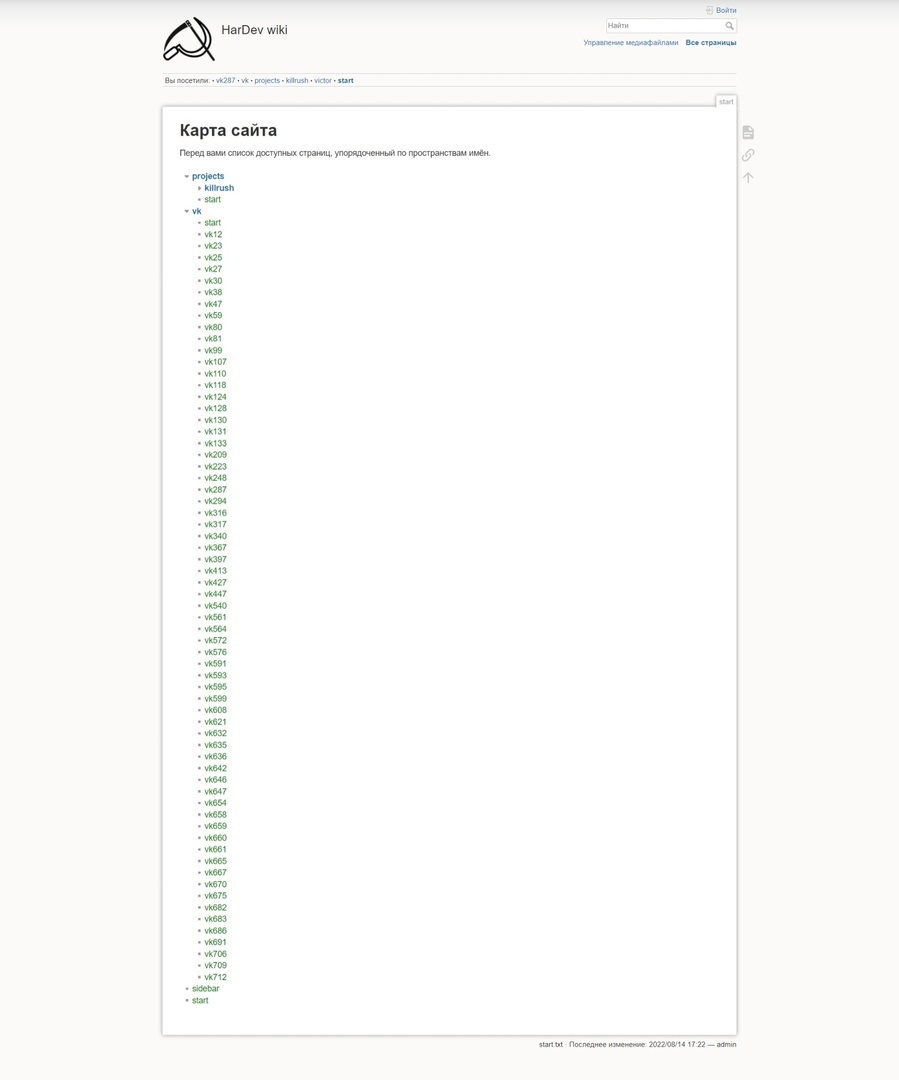
Task: Open the vk712 page in tree
Action: [x=215, y=977]
